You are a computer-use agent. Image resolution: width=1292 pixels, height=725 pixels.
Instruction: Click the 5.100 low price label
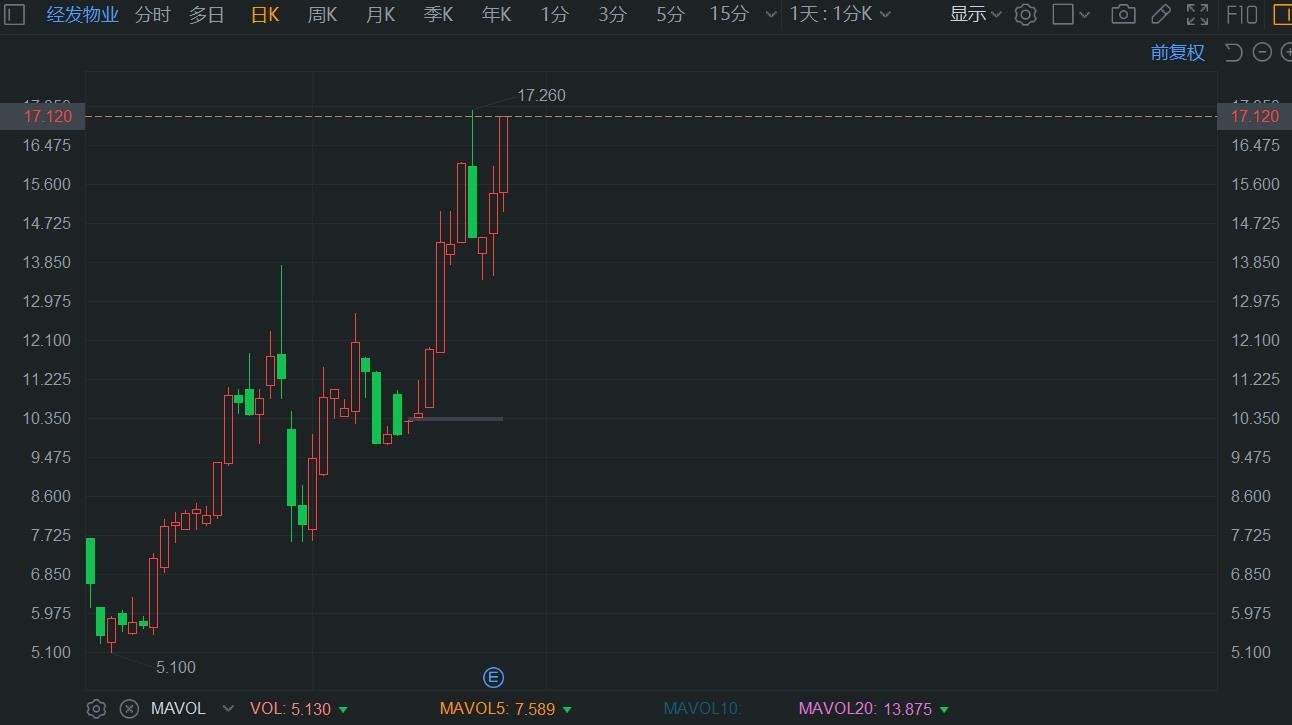point(176,667)
